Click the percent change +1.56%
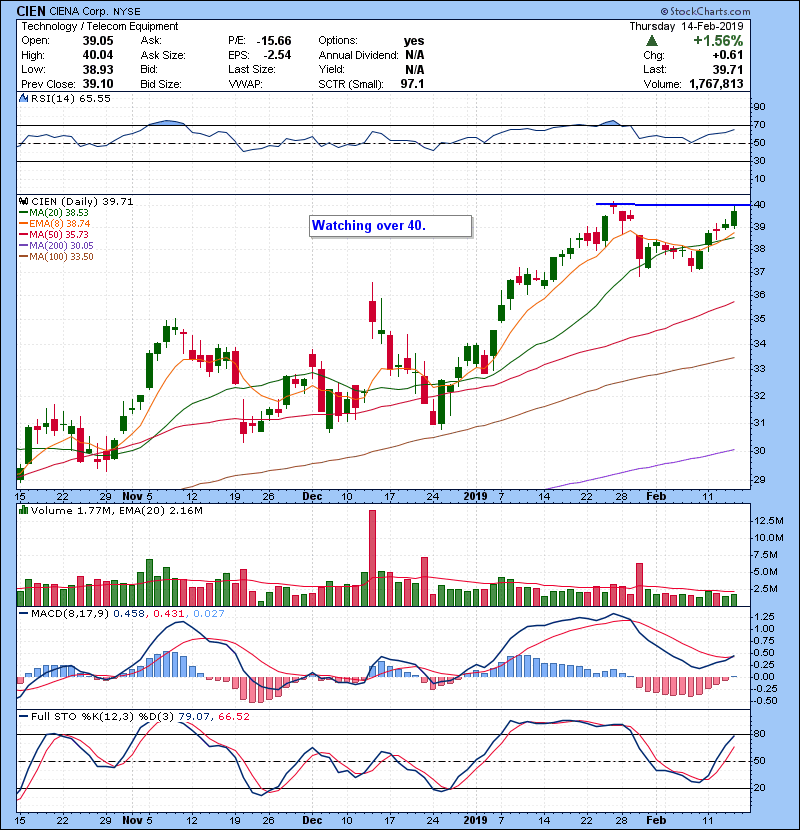This screenshot has width=800, height=830. pos(718,41)
